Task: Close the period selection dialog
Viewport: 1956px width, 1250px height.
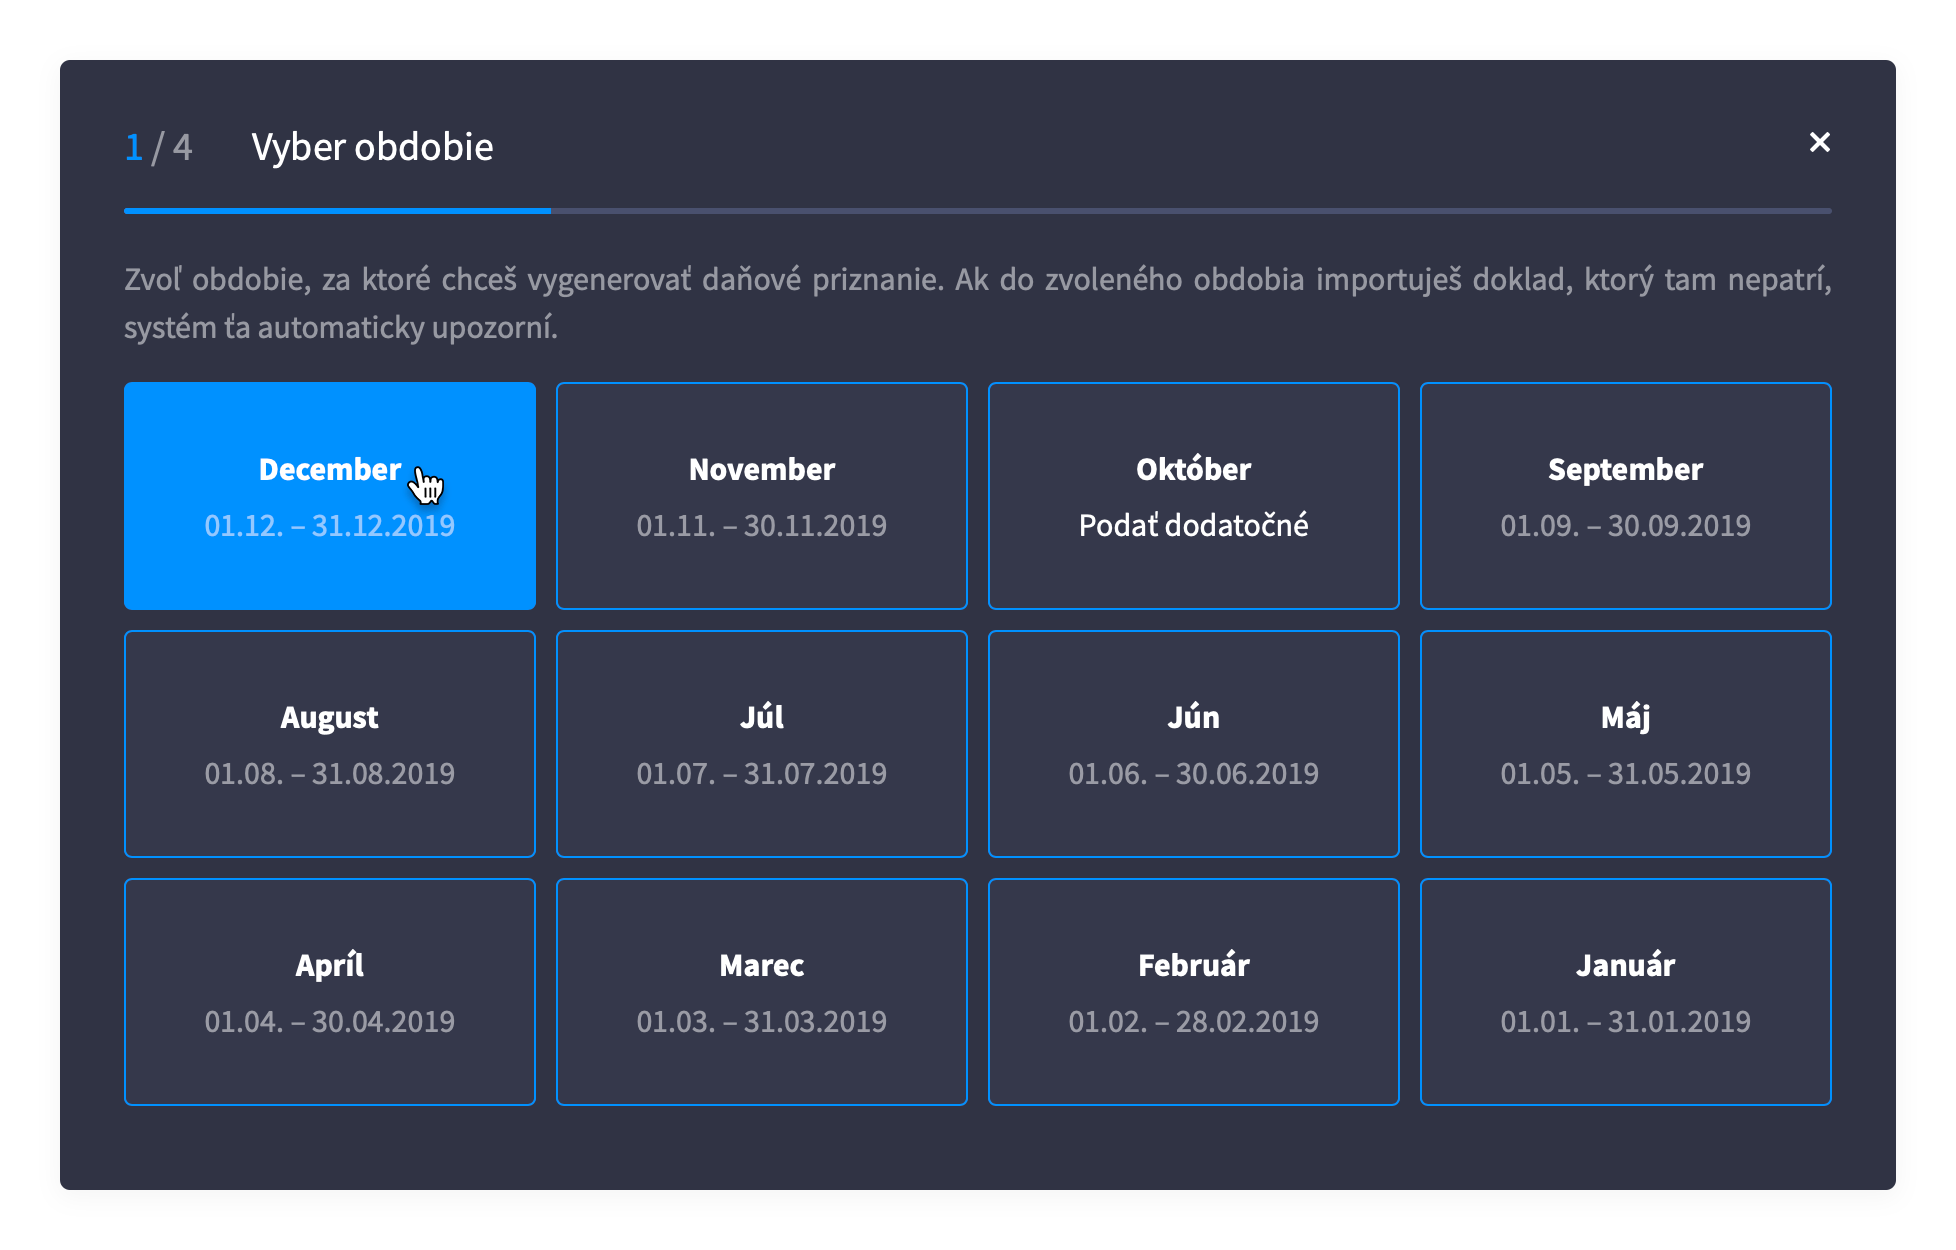Action: coord(1819,143)
